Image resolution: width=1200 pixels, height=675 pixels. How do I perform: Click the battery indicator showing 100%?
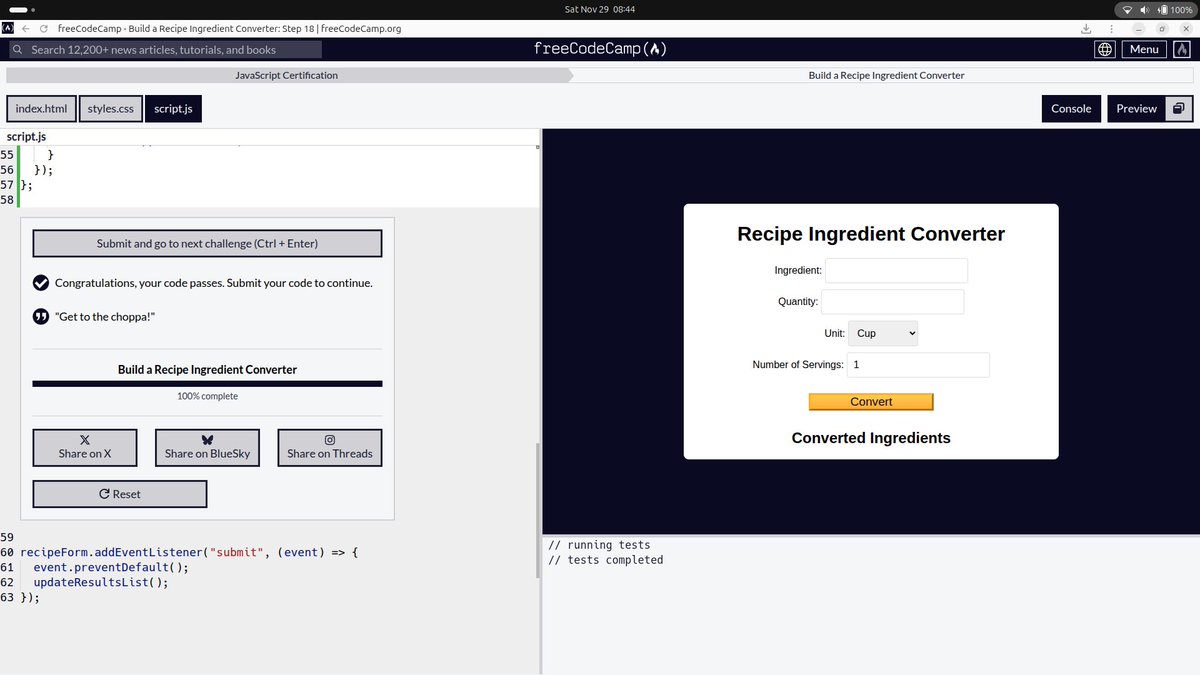(1174, 9)
